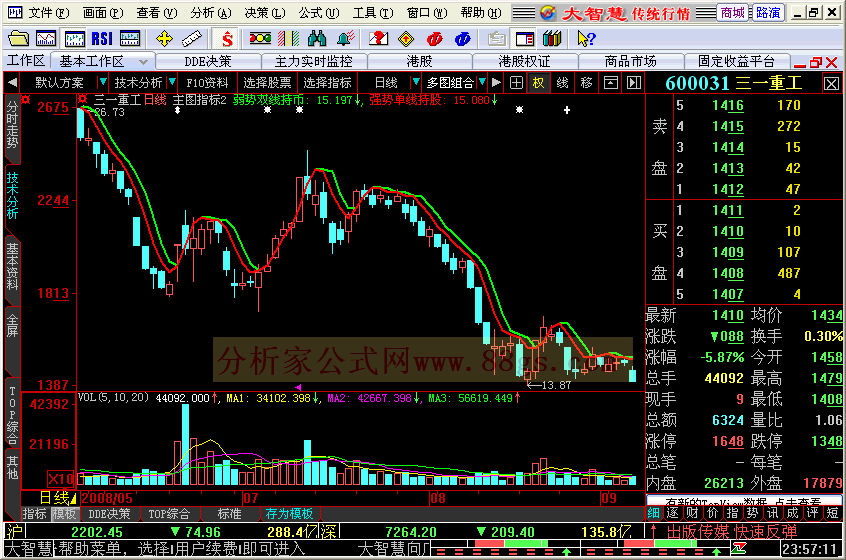The width and height of the screenshot is (846, 560).
Task: Select the yellow four-arrow move tool
Action: point(164,39)
